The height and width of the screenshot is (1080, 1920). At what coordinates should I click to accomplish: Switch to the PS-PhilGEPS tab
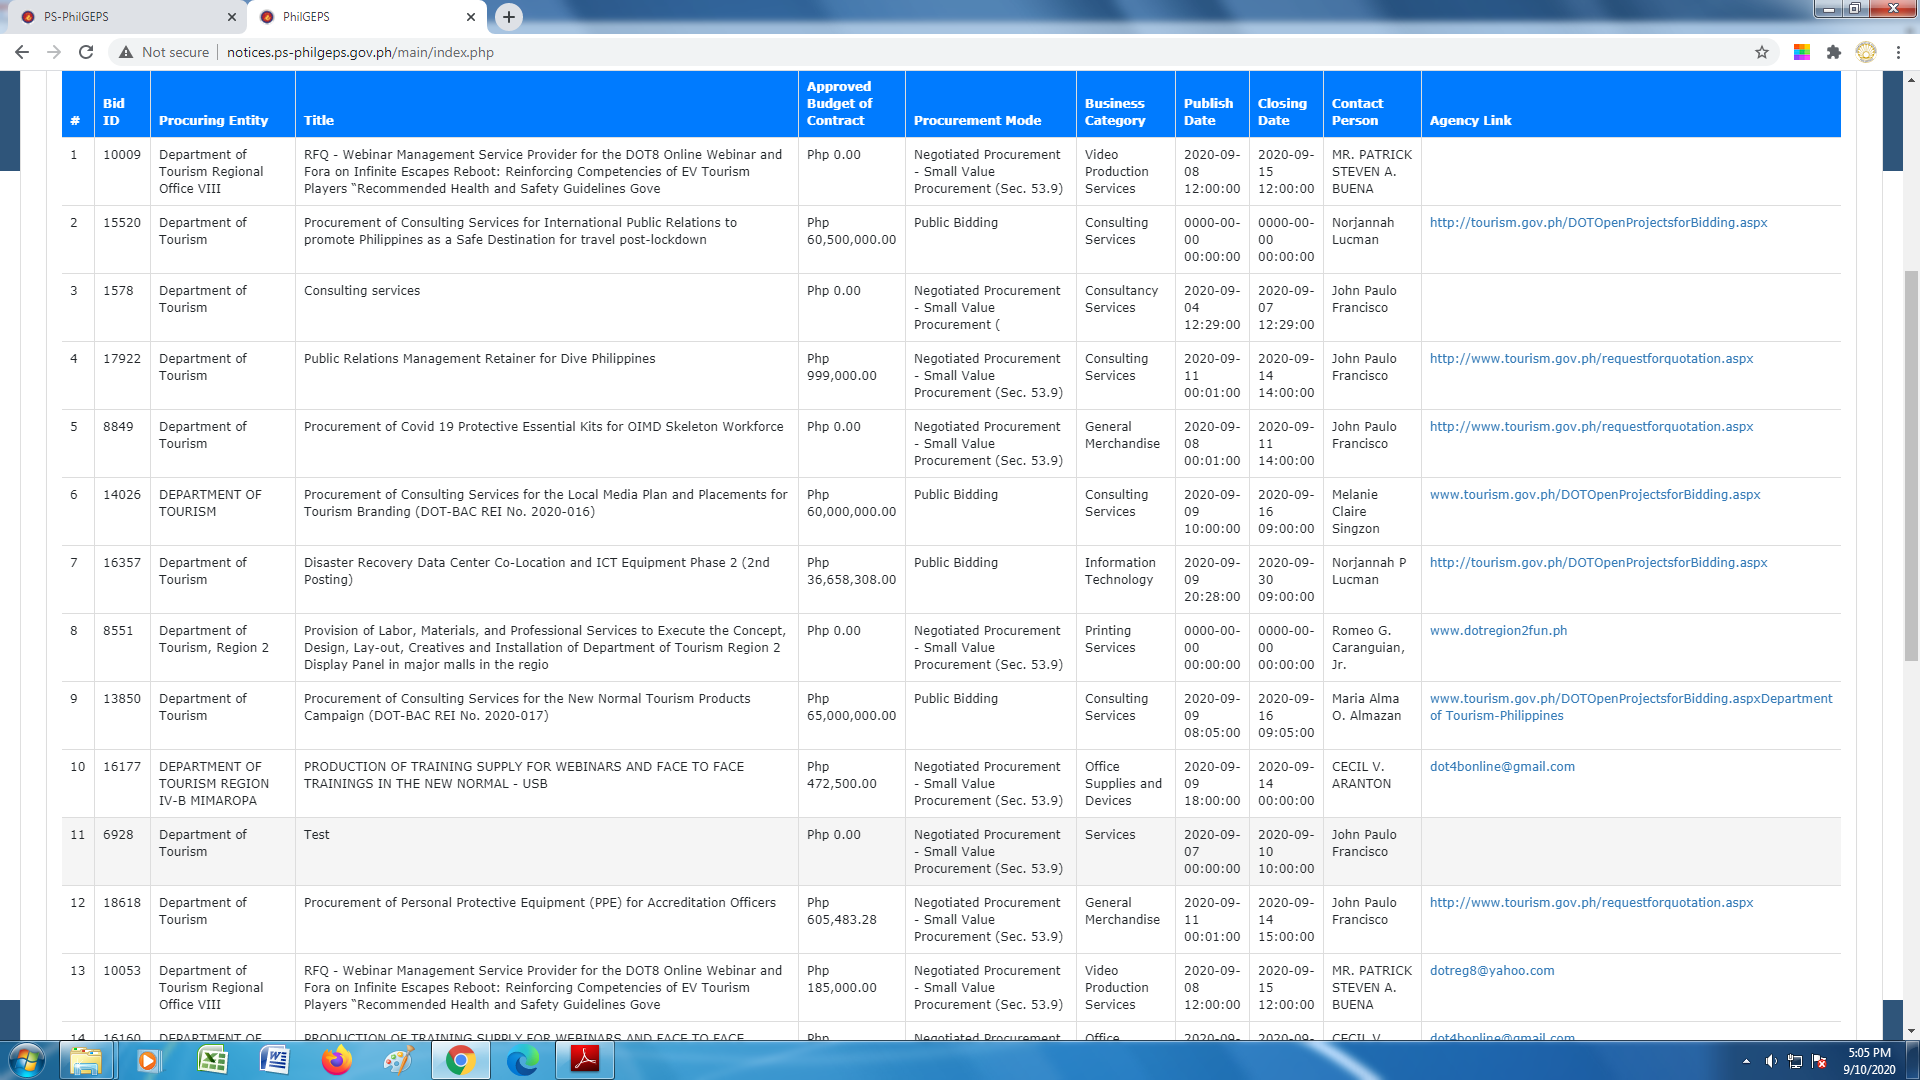click(128, 17)
